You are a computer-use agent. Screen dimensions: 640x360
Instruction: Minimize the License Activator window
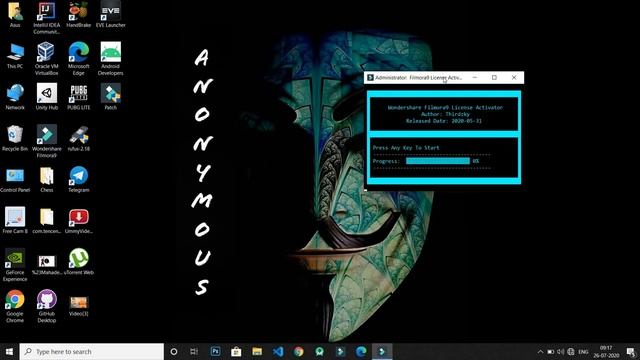click(475, 78)
